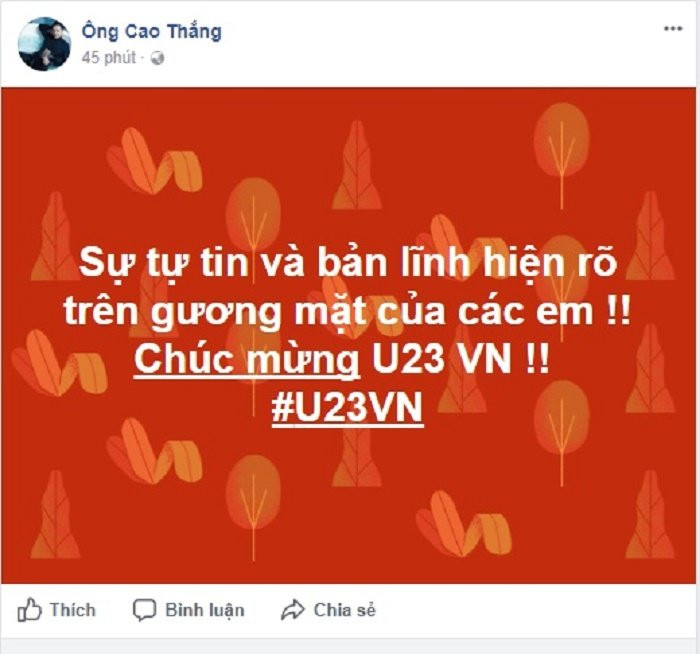
Task: Click the line starting Sự tự tin
Action: pos(348,262)
